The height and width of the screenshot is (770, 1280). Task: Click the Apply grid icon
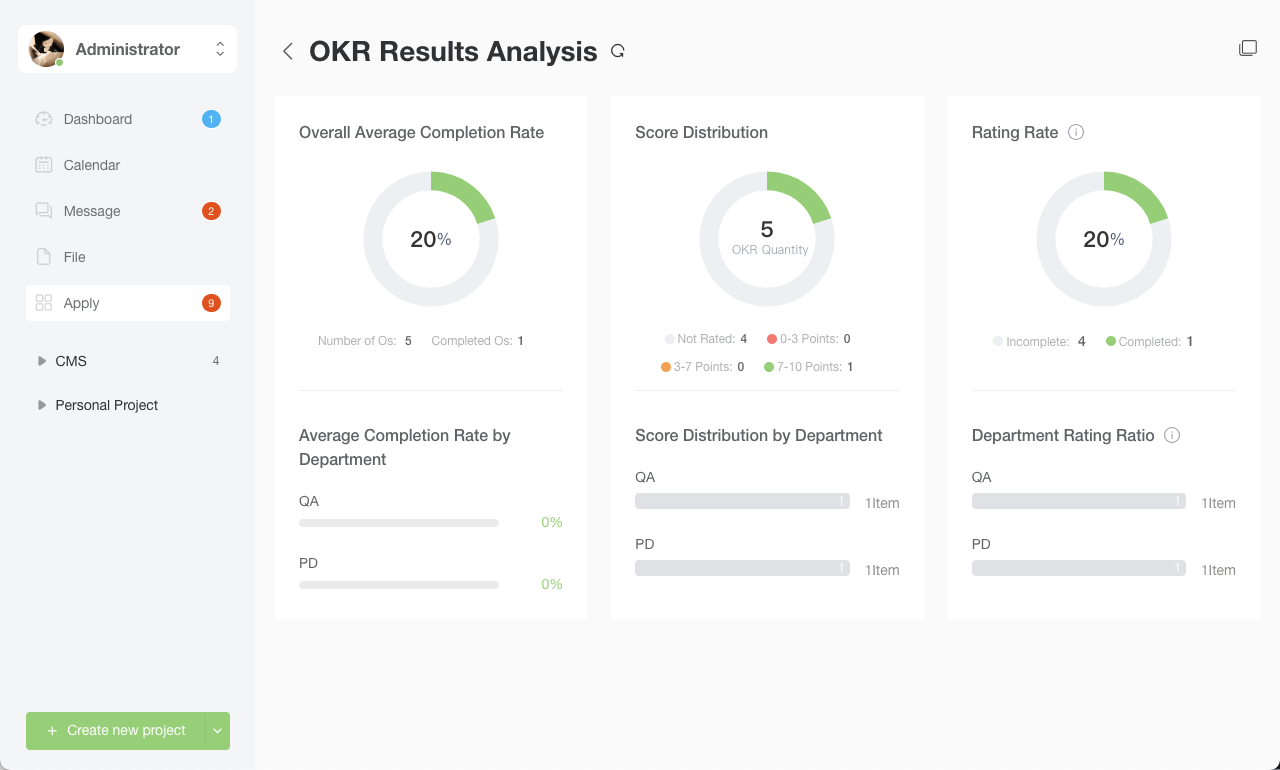(43, 303)
